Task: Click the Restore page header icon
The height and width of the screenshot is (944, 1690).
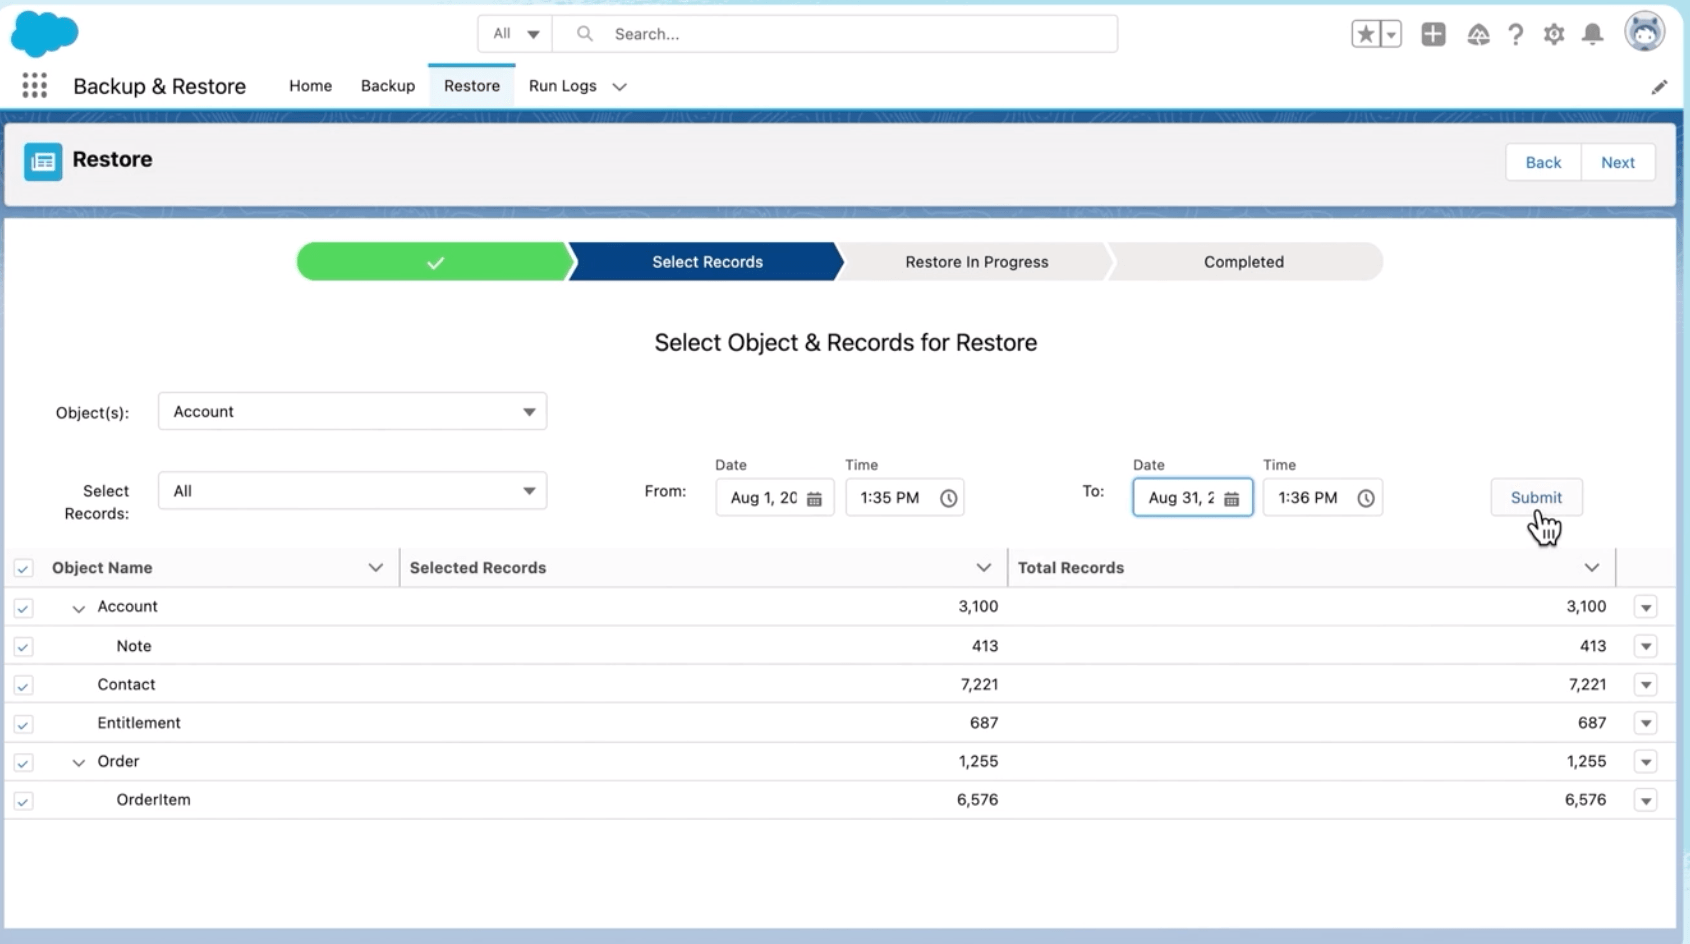Action: tap(43, 161)
